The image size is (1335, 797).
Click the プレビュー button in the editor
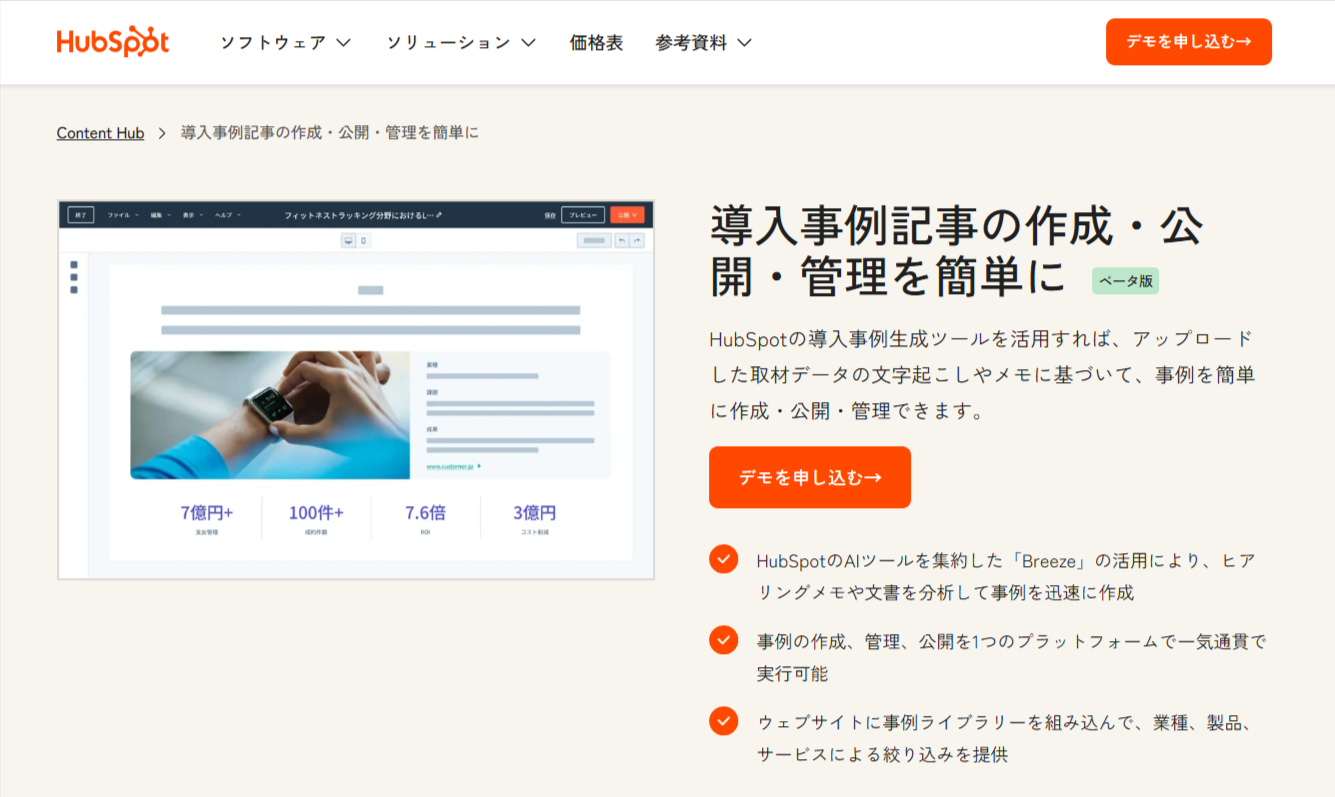584,215
